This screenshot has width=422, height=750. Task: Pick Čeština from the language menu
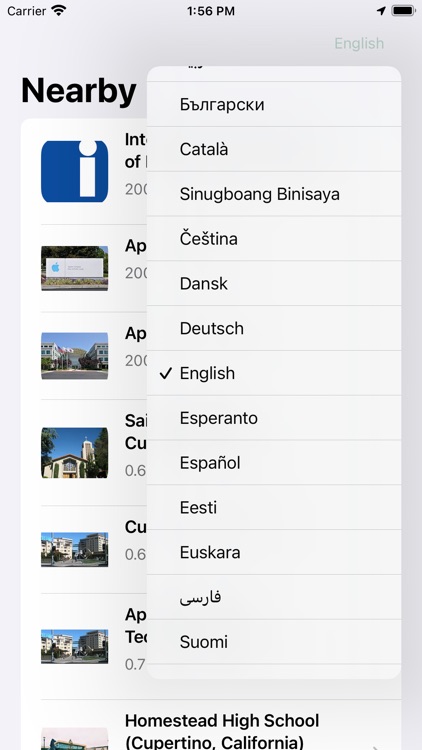coord(274,239)
